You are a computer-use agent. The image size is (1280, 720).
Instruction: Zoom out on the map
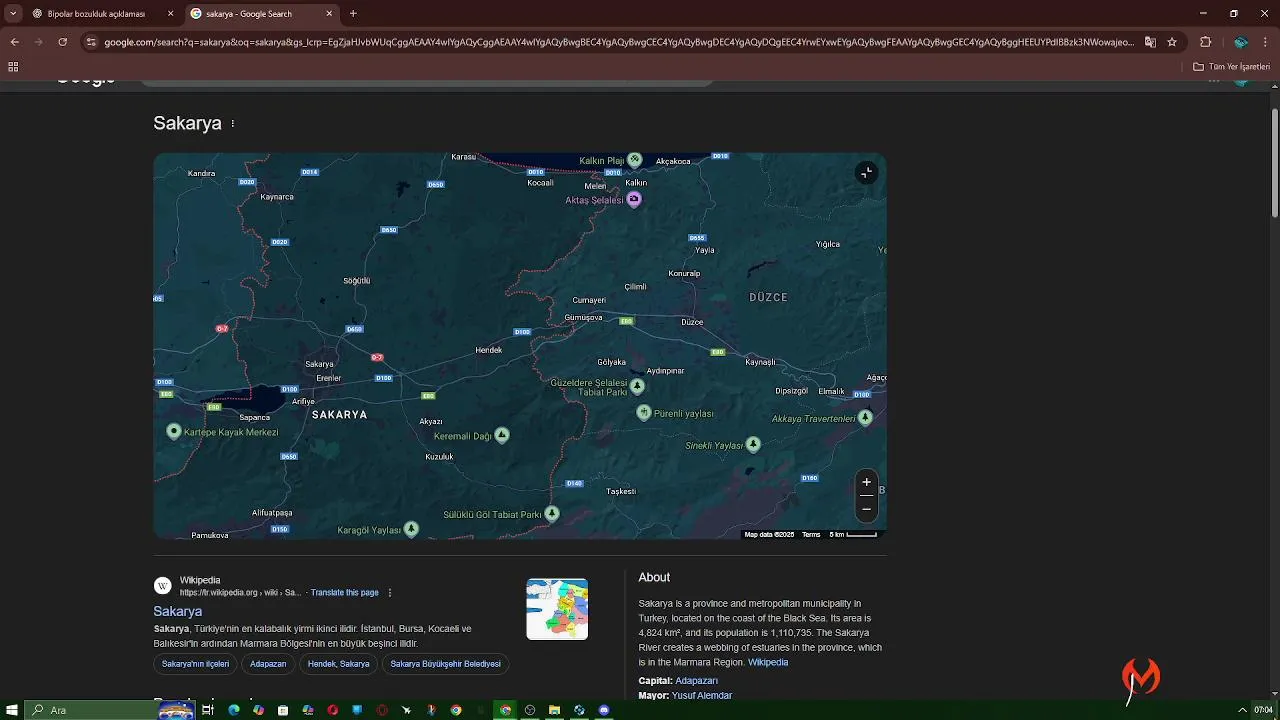click(867, 509)
